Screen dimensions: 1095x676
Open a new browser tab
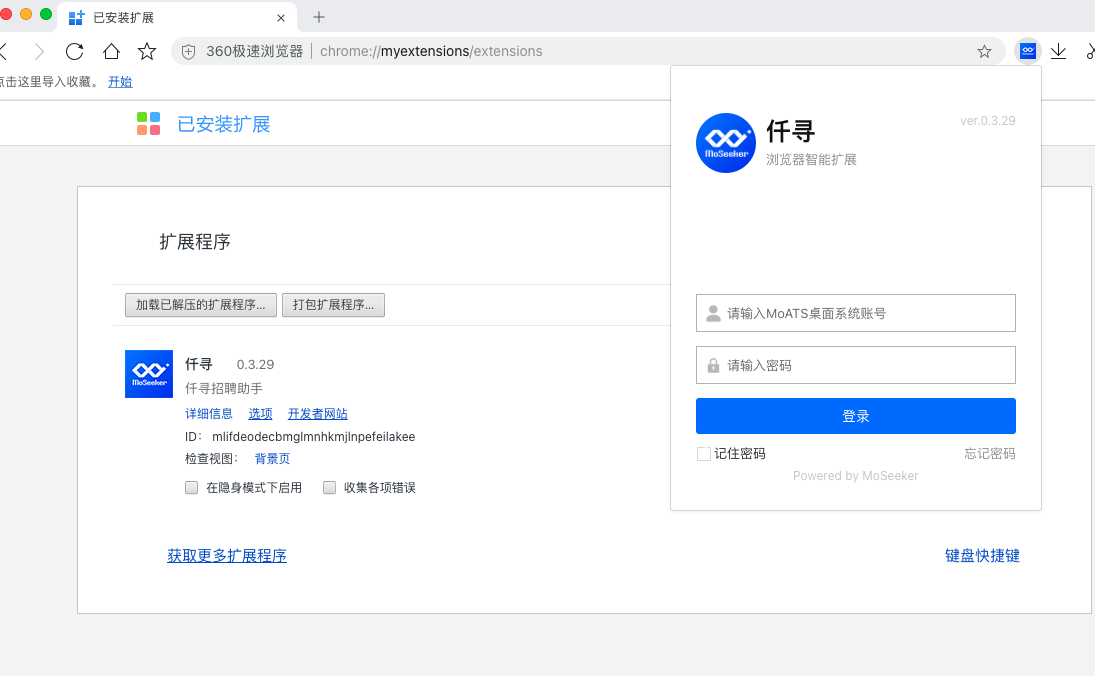(x=318, y=17)
